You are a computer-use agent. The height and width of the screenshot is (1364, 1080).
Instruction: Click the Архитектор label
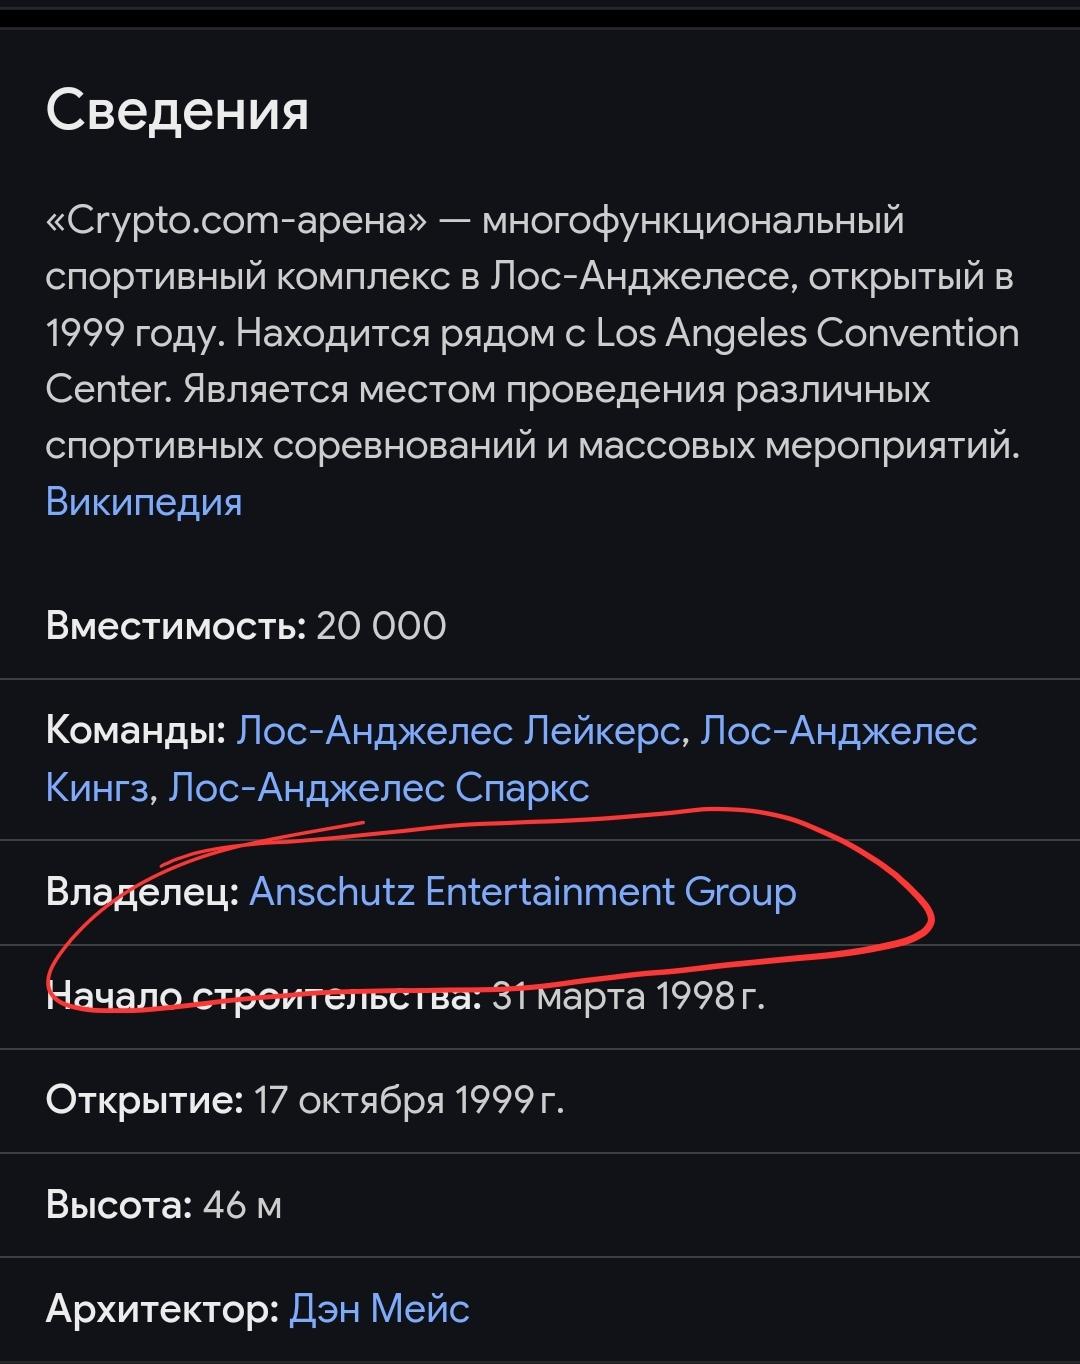(x=163, y=1308)
